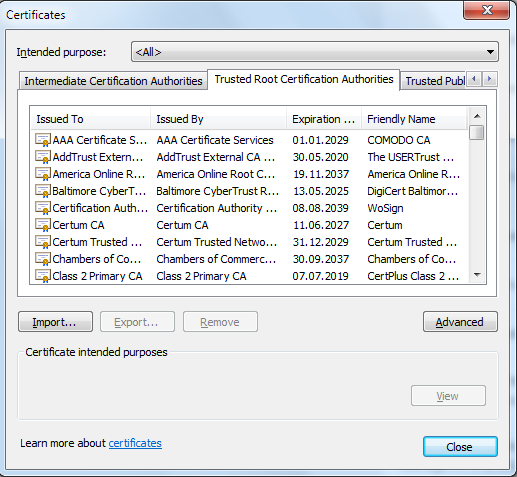Image resolution: width=517 pixels, height=477 pixels.
Task: Click certificate icon for America Online Root row
Action: (43, 174)
